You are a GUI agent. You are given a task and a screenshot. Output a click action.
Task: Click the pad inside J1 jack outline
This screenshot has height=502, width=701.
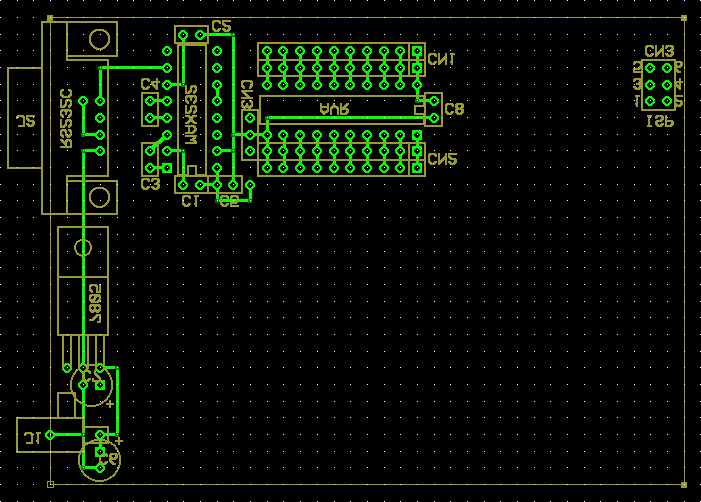(x=49, y=435)
